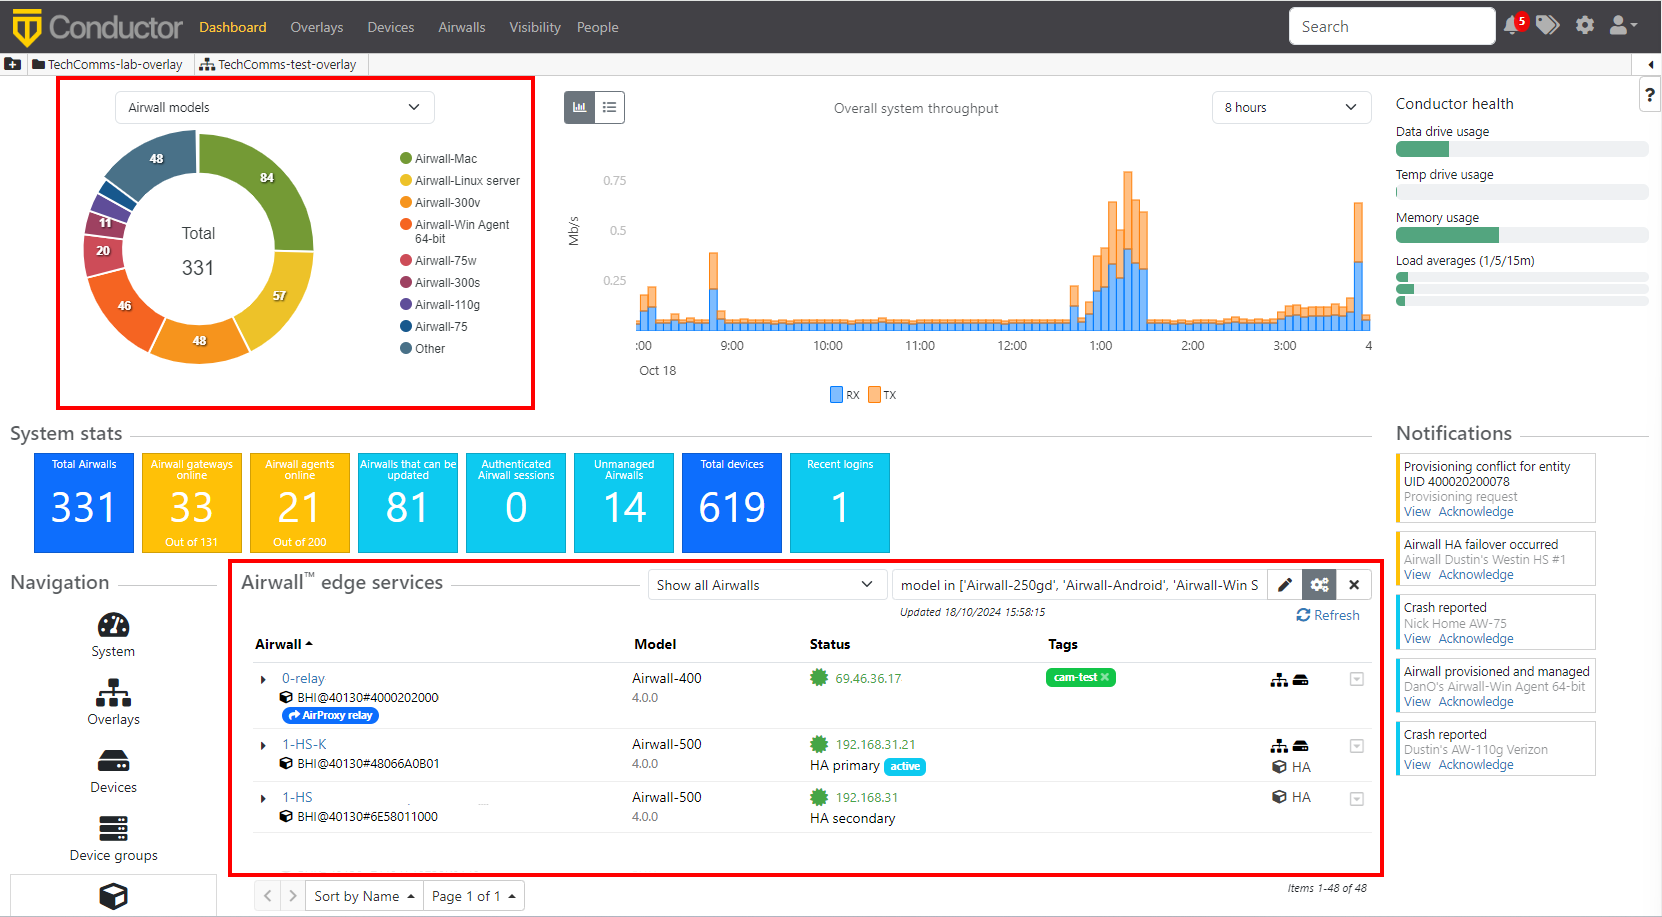
Task: Click the cube icon below Device groups
Action: pyautogui.click(x=113, y=896)
